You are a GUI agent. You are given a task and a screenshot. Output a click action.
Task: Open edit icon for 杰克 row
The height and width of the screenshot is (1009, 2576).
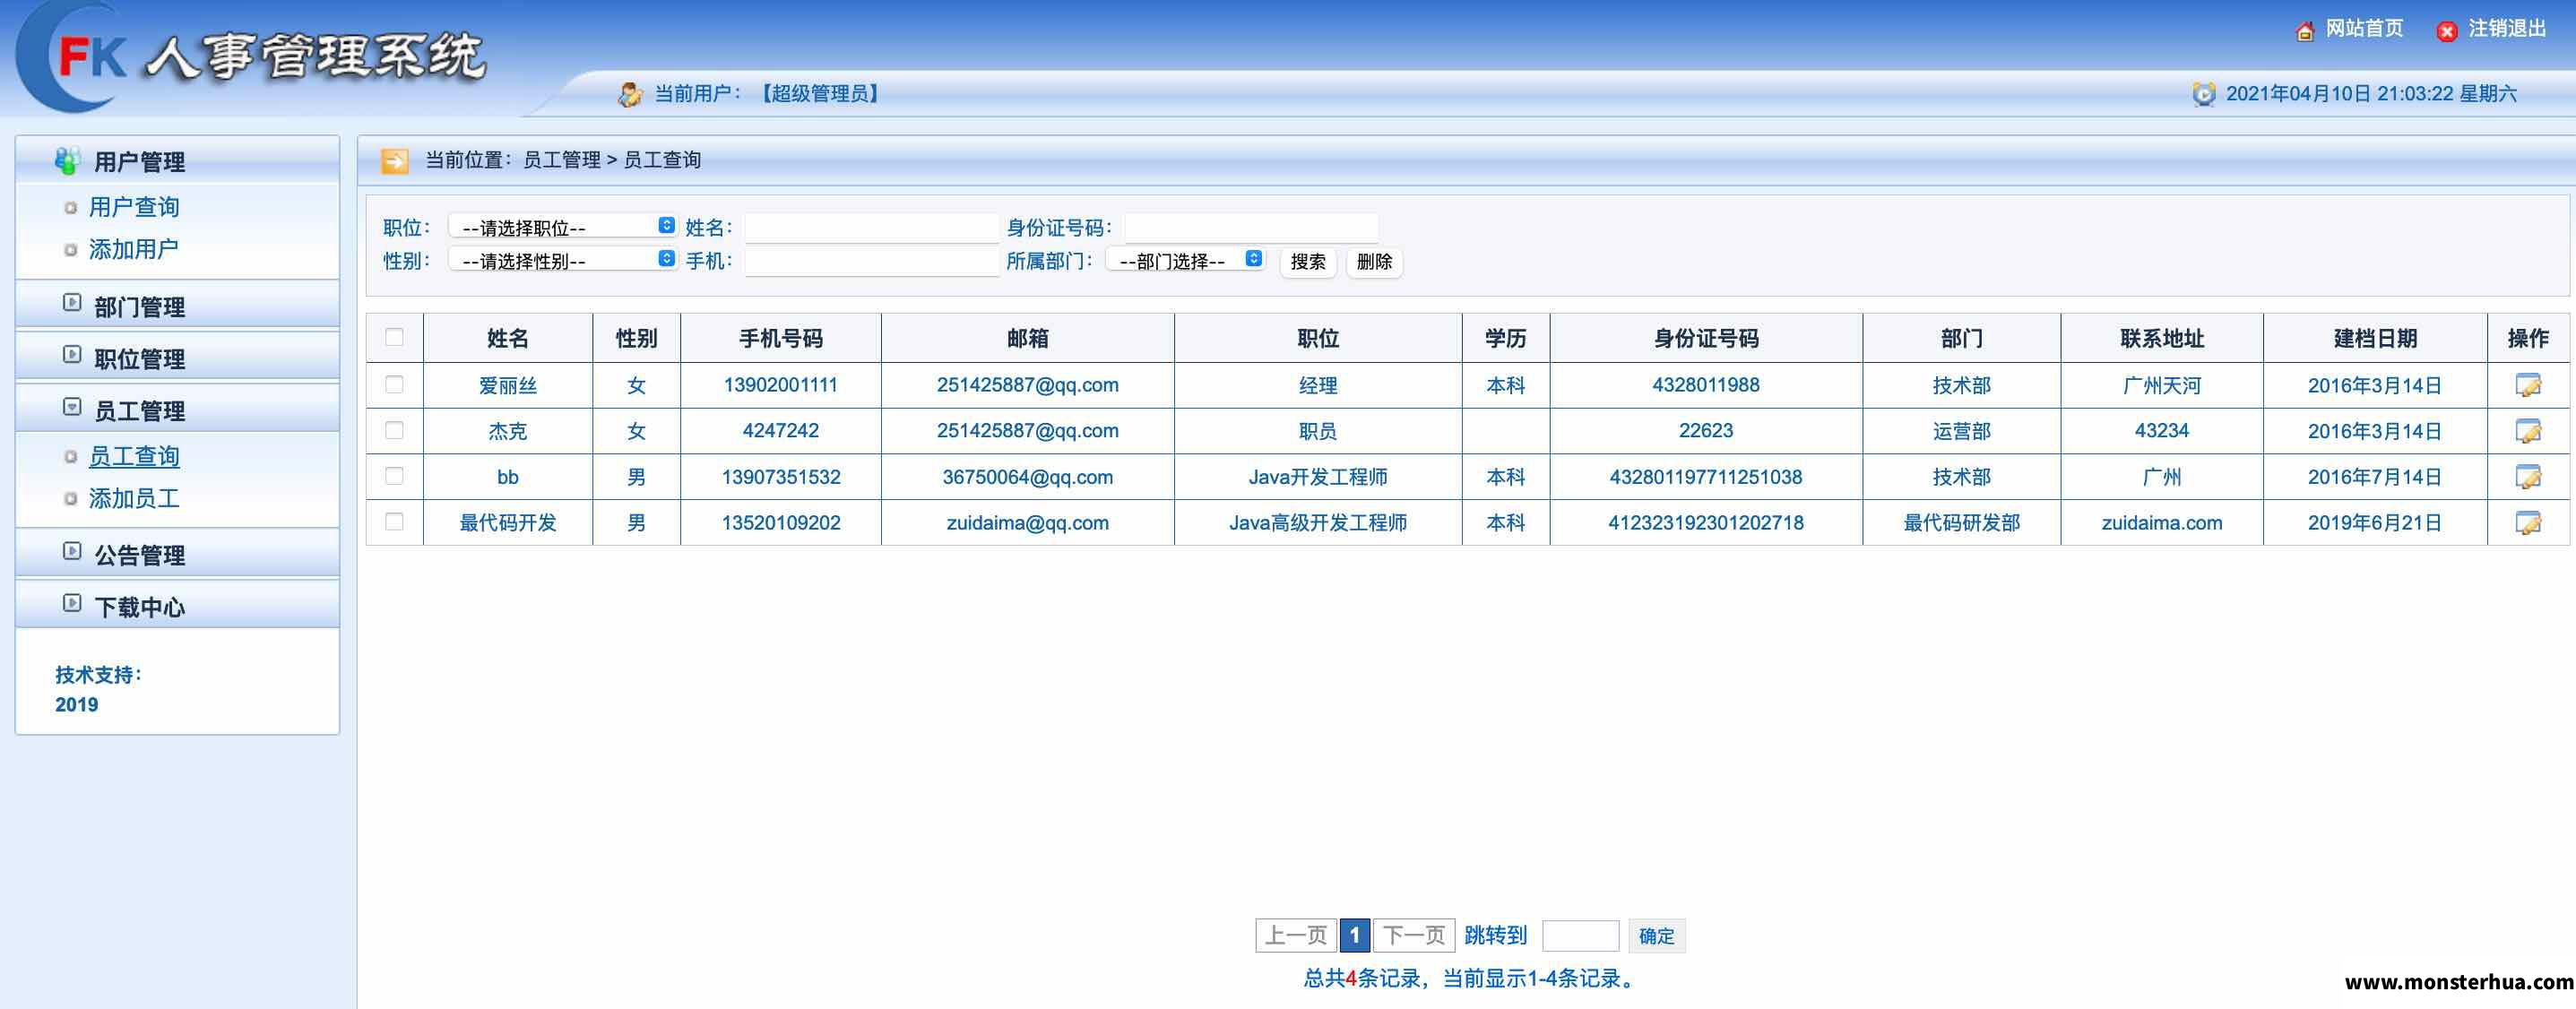2527,431
